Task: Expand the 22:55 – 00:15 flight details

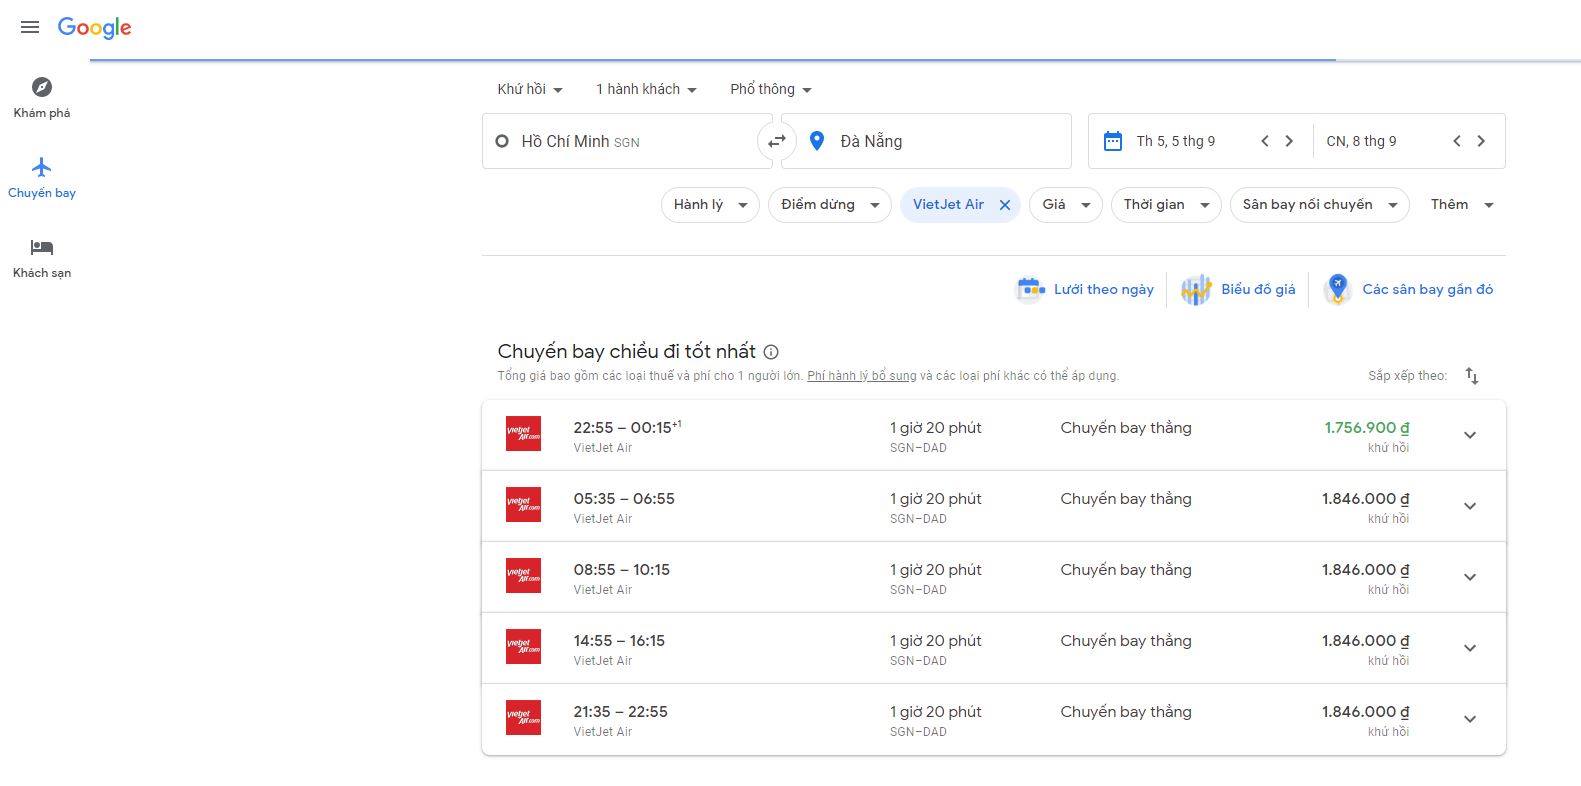Action: click(x=1469, y=435)
